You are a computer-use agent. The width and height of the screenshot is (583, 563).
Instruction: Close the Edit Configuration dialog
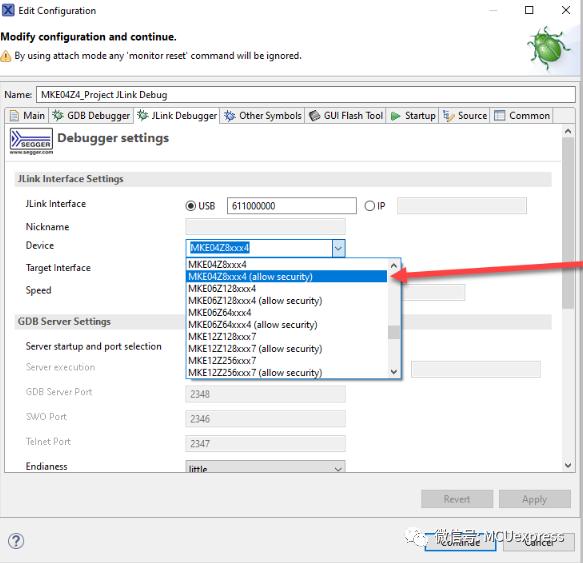click(x=566, y=10)
